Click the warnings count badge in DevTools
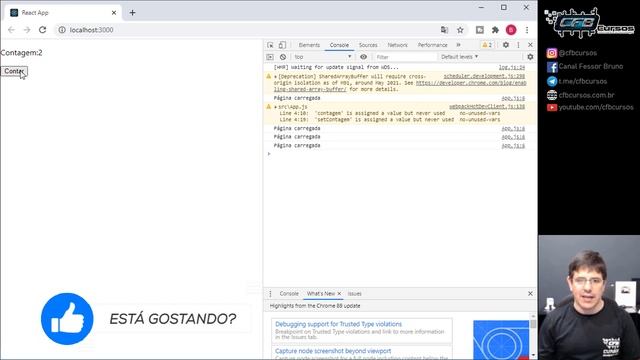Screen dimensions: 640x360 click(487, 45)
